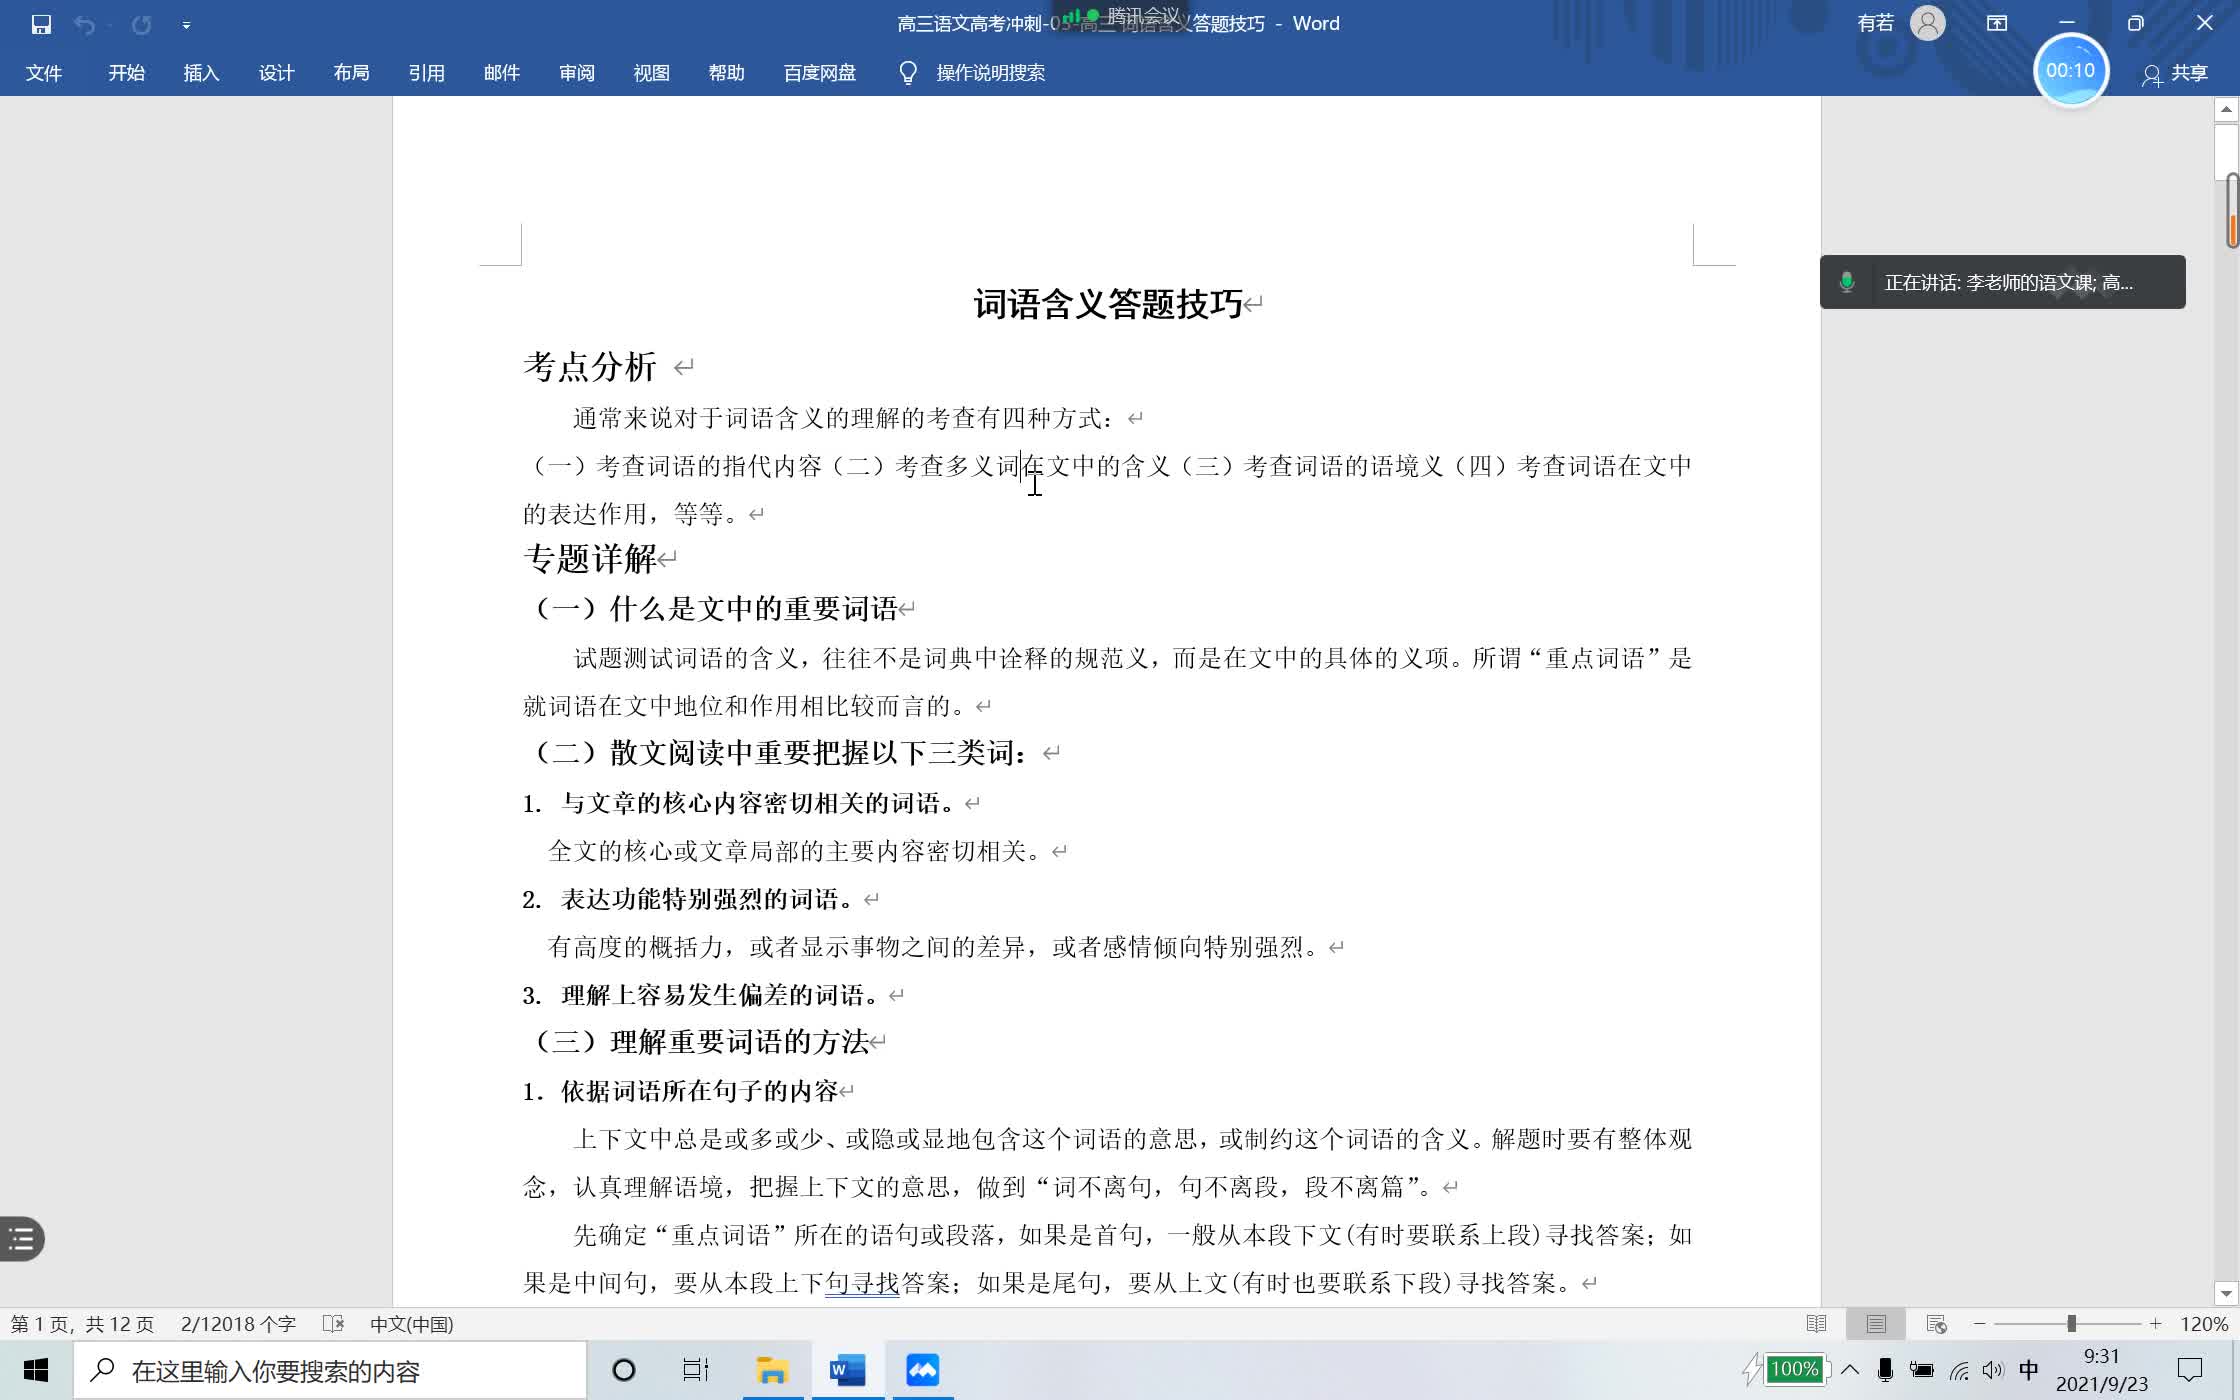2240x1400 pixels.
Task: Open the 插入 ribbon tab
Action: click(x=201, y=73)
